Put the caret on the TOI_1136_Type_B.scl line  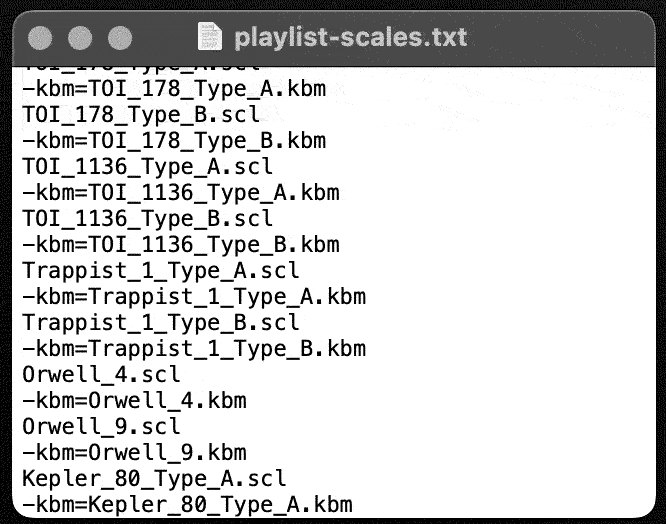pyautogui.click(x=147, y=219)
